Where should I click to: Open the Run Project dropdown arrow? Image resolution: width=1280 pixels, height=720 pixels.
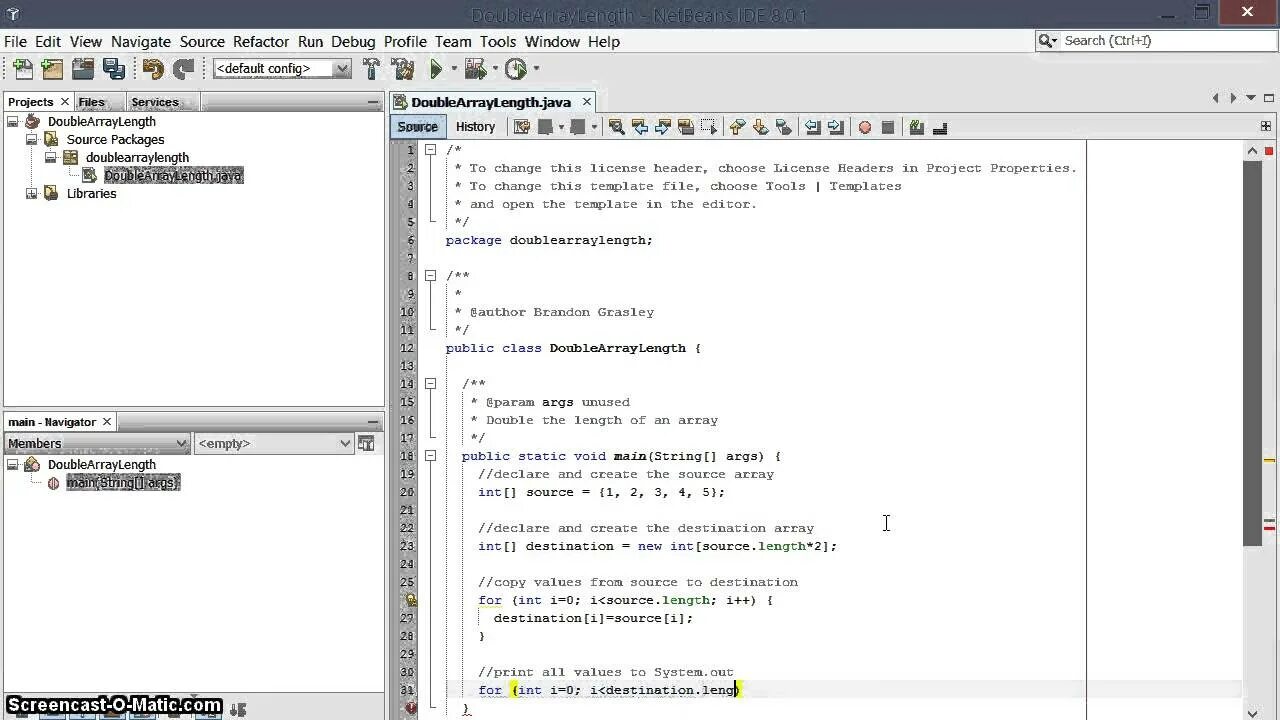[x=454, y=69]
